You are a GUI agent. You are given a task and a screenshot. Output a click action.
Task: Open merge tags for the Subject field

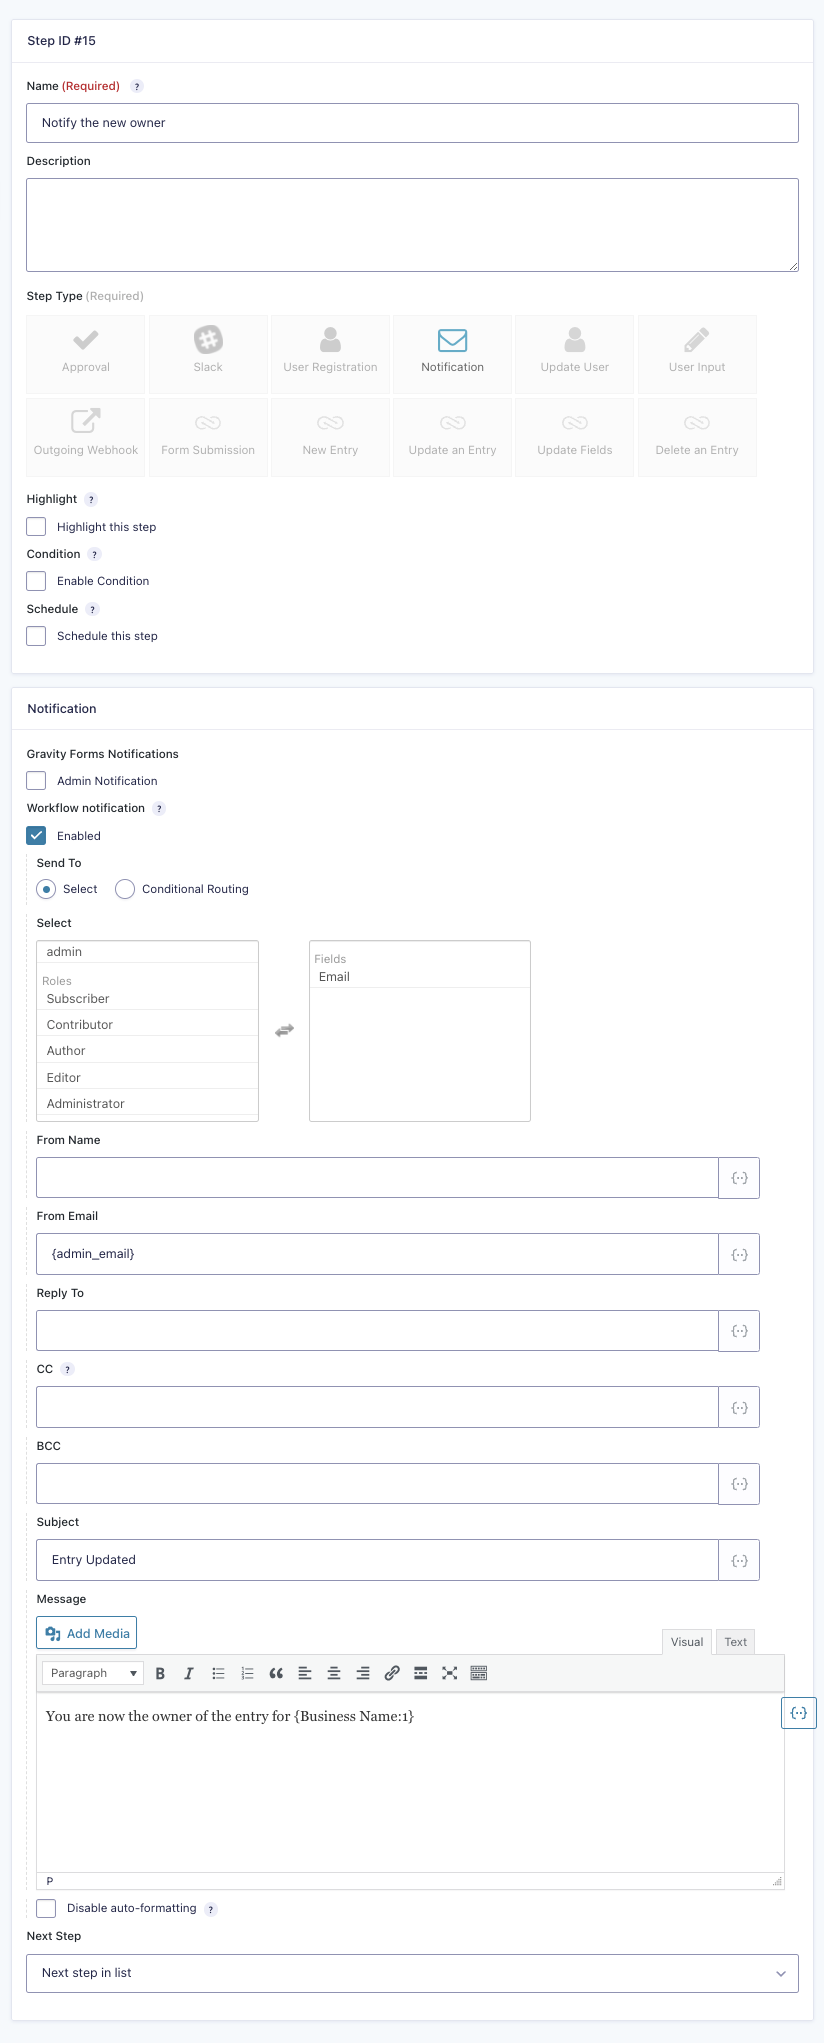pyautogui.click(x=739, y=1560)
